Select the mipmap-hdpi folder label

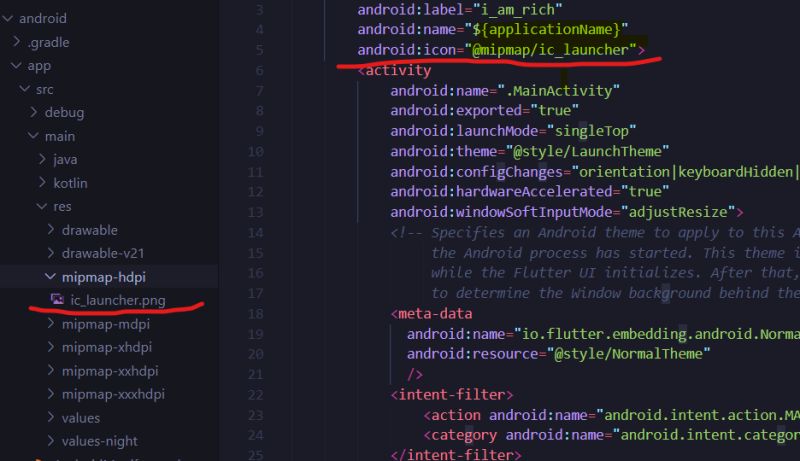(x=104, y=277)
